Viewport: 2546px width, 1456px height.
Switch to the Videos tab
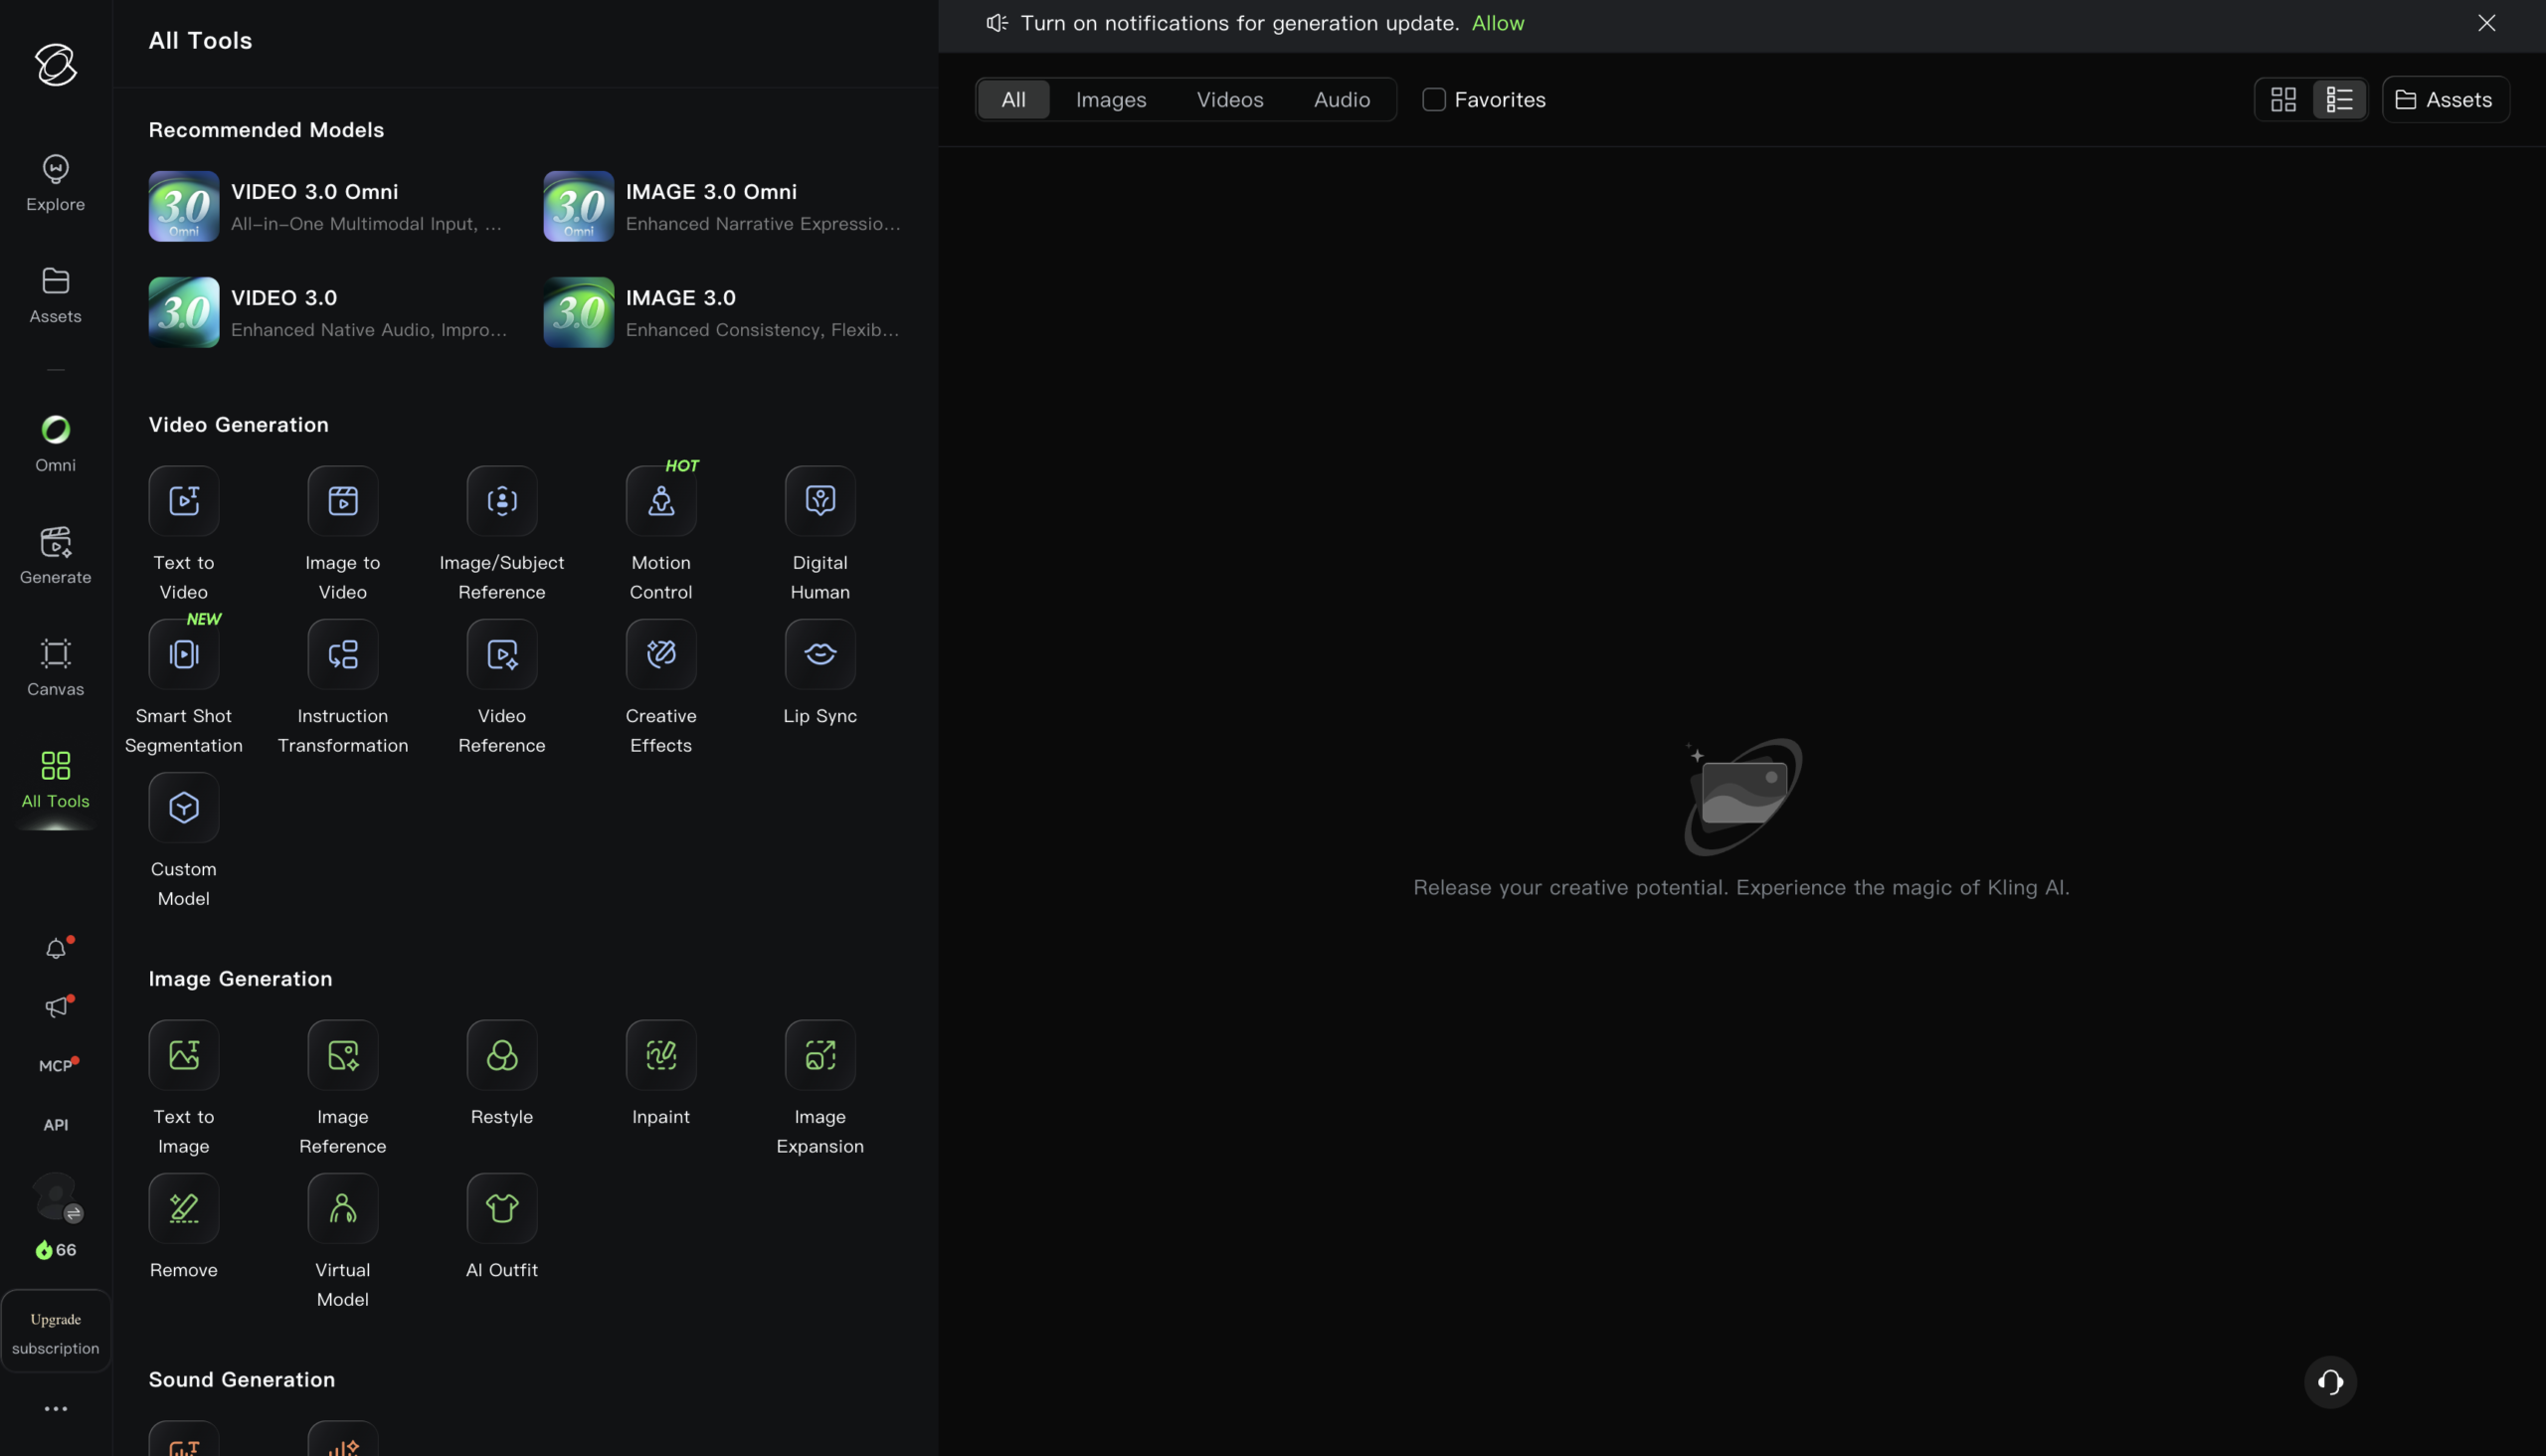pos(1230,99)
